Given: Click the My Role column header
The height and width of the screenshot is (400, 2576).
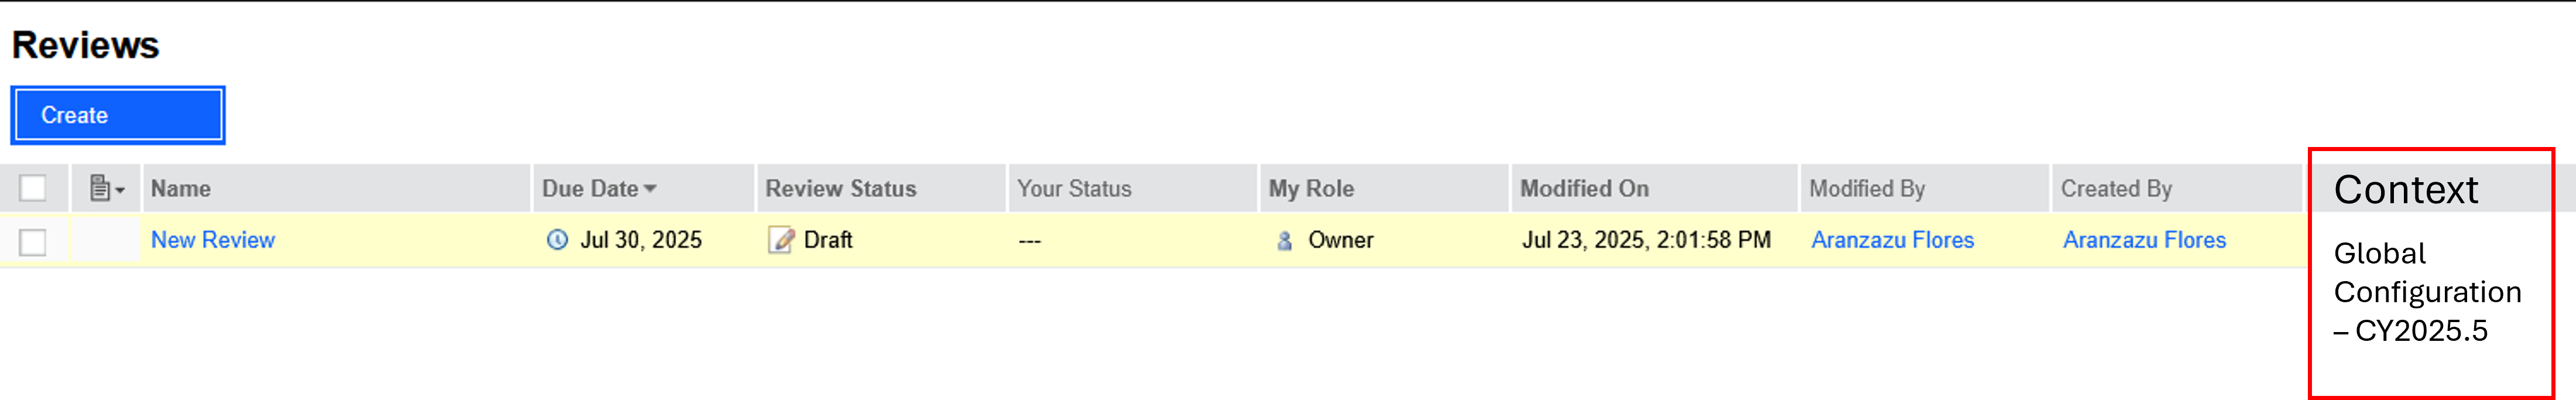Looking at the screenshot, I should pyautogui.click(x=1311, y=189).
